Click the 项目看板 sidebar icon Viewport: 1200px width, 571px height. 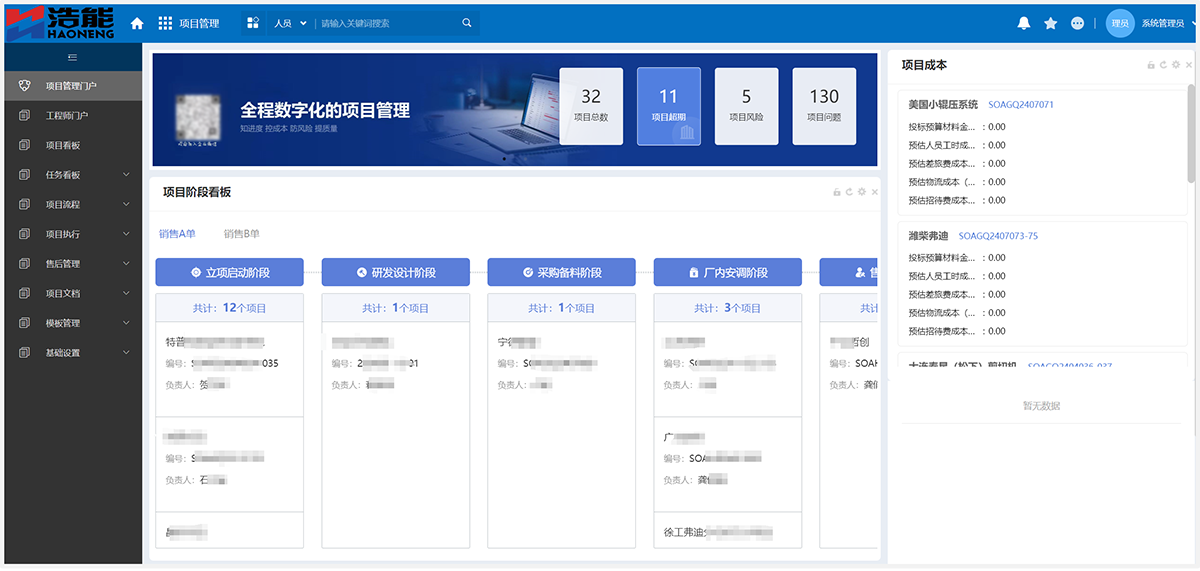pos(25,145)
